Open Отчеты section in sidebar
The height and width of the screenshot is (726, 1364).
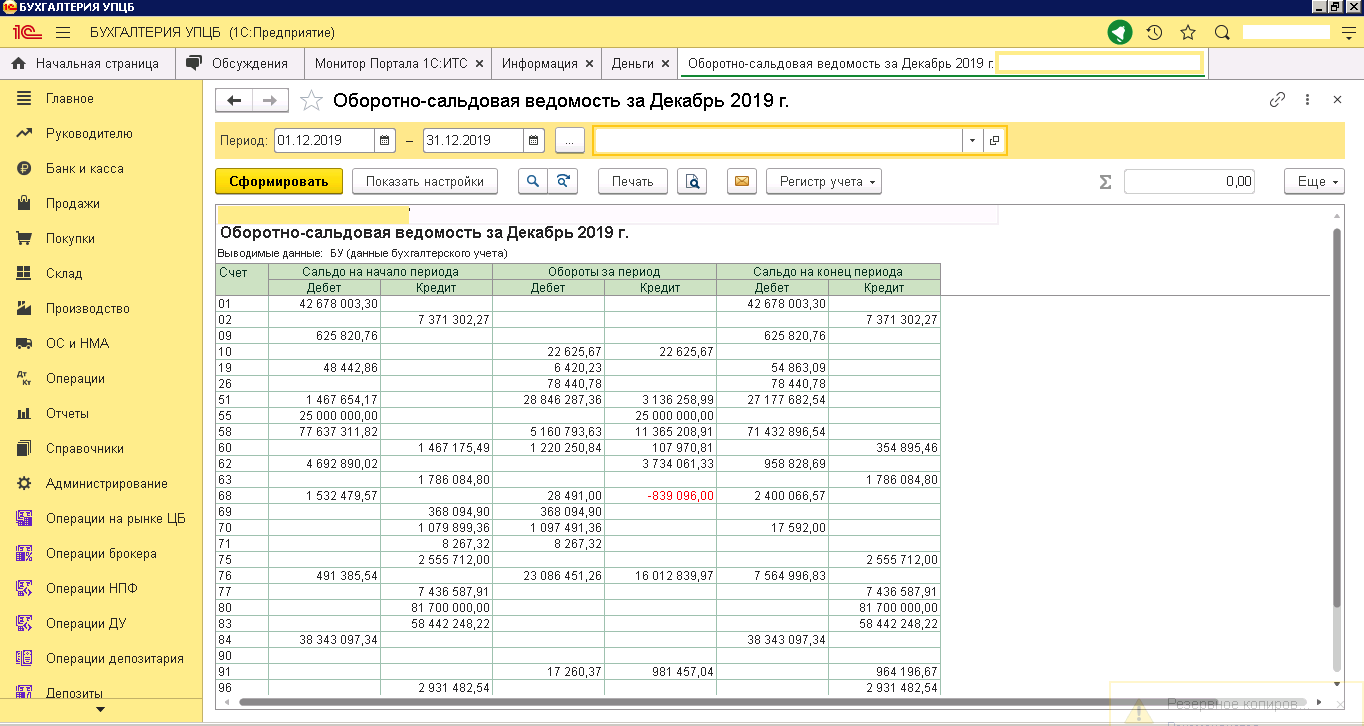[100, 413]
